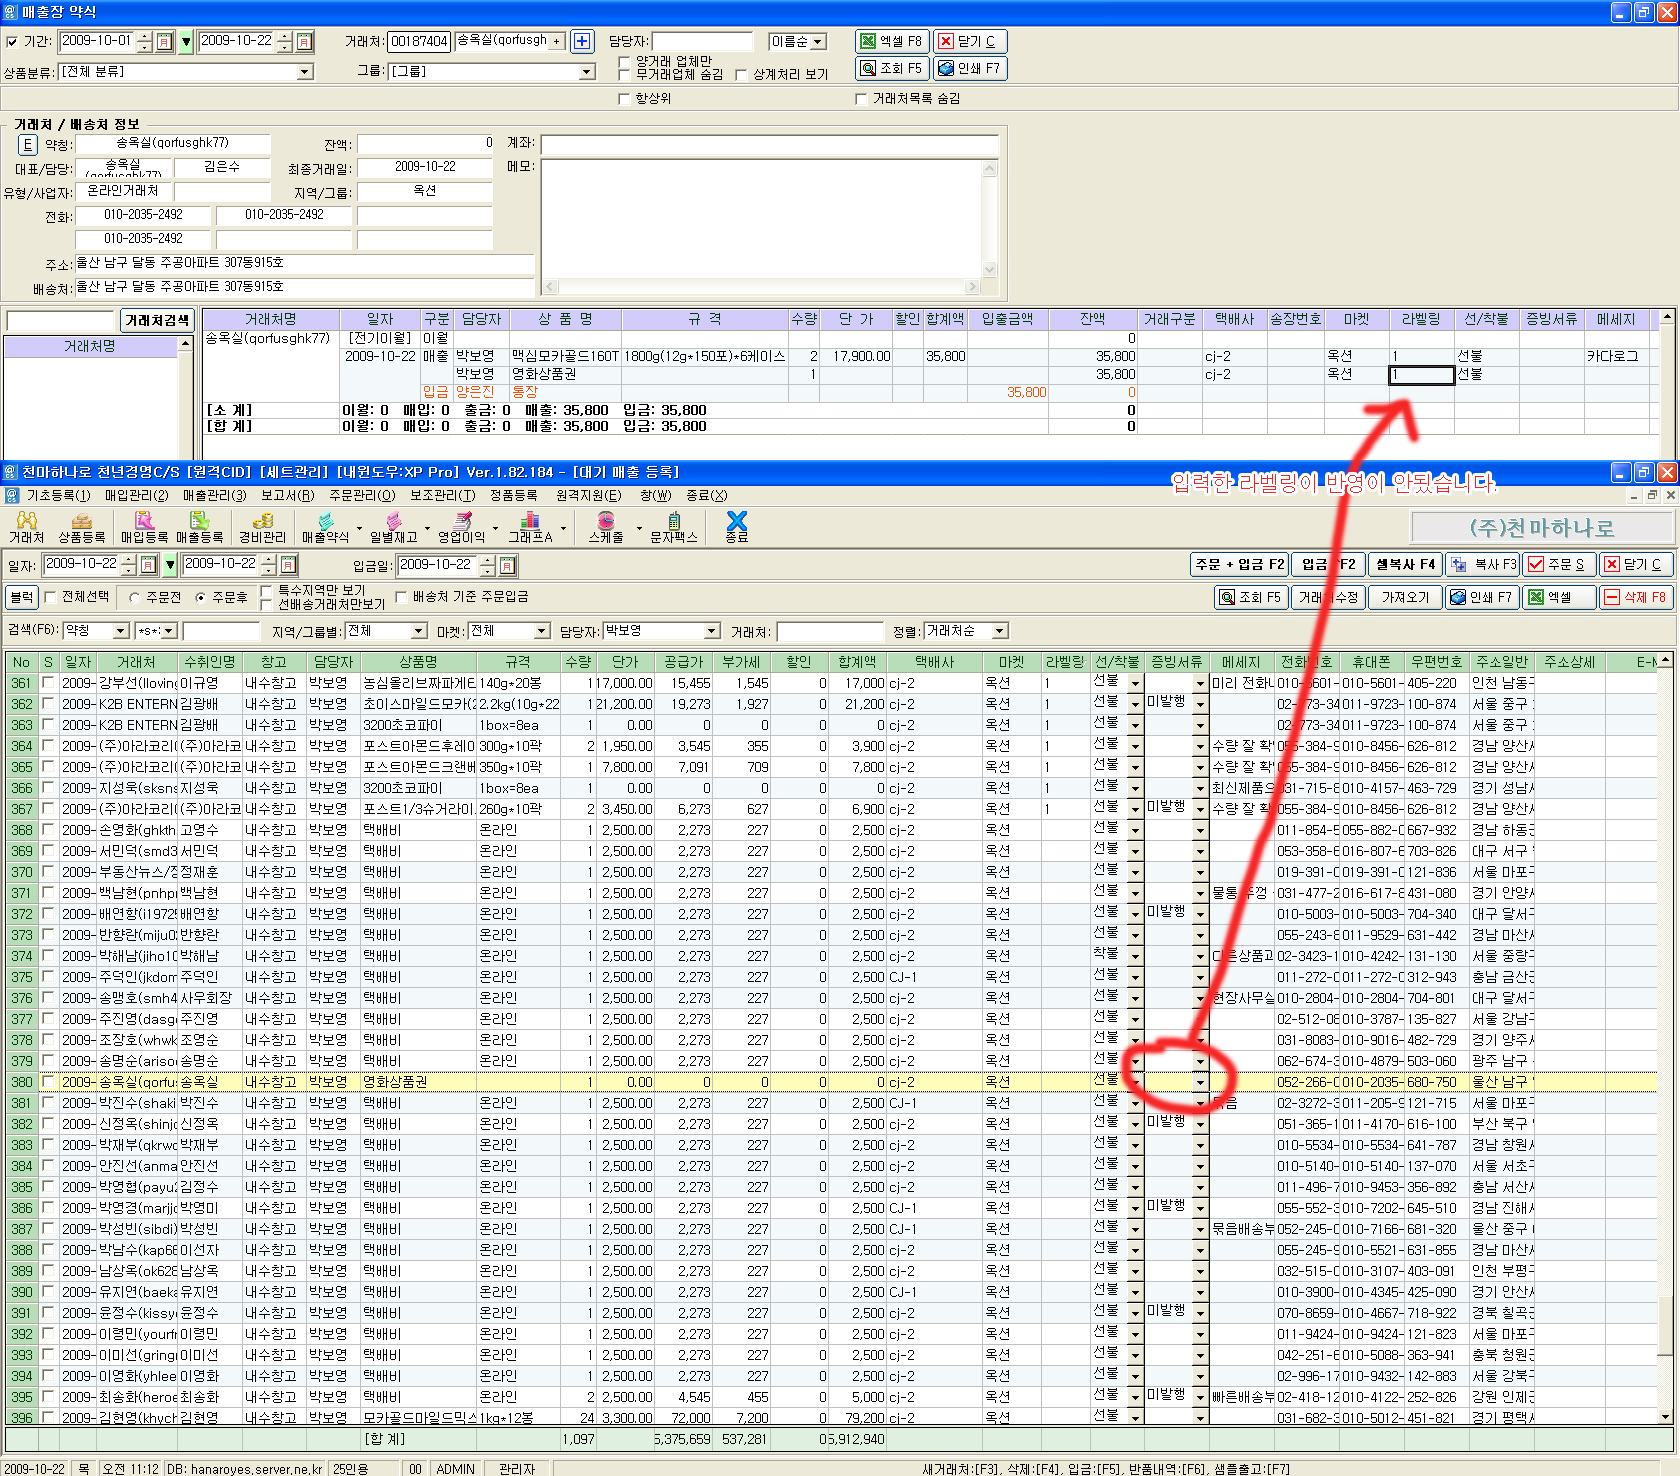Enable 양거래 업체만 checkbox

pos(624,61)
